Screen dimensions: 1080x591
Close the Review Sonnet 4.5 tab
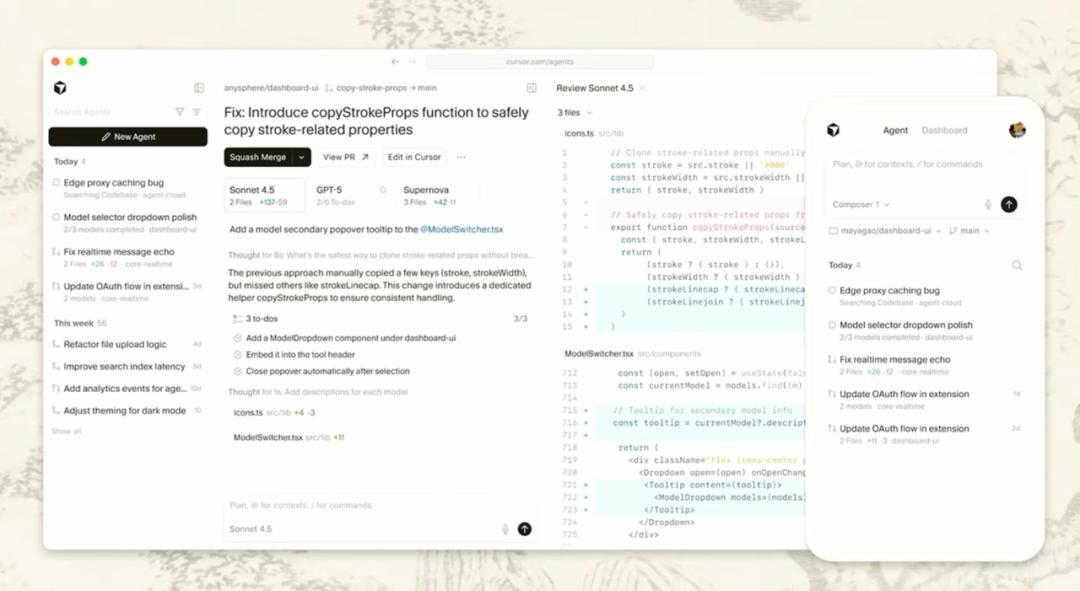pyautogui.click(x=642, y=88)
